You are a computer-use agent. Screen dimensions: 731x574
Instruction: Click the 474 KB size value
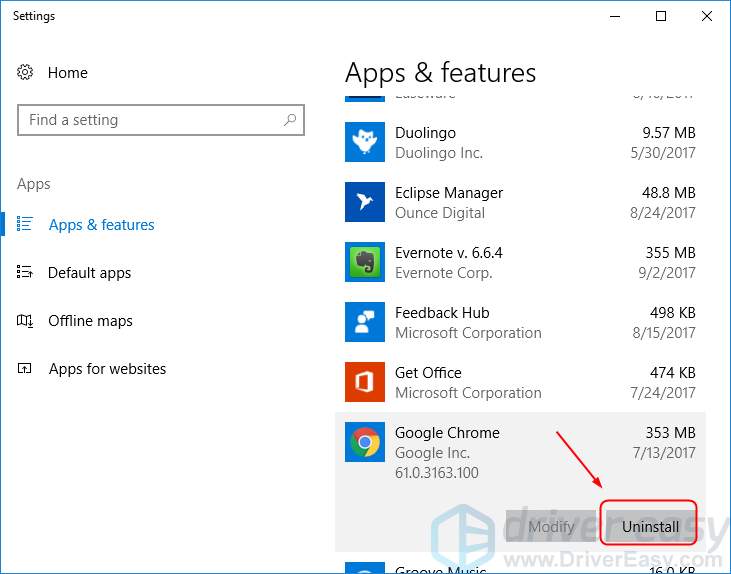click(672, 373)
